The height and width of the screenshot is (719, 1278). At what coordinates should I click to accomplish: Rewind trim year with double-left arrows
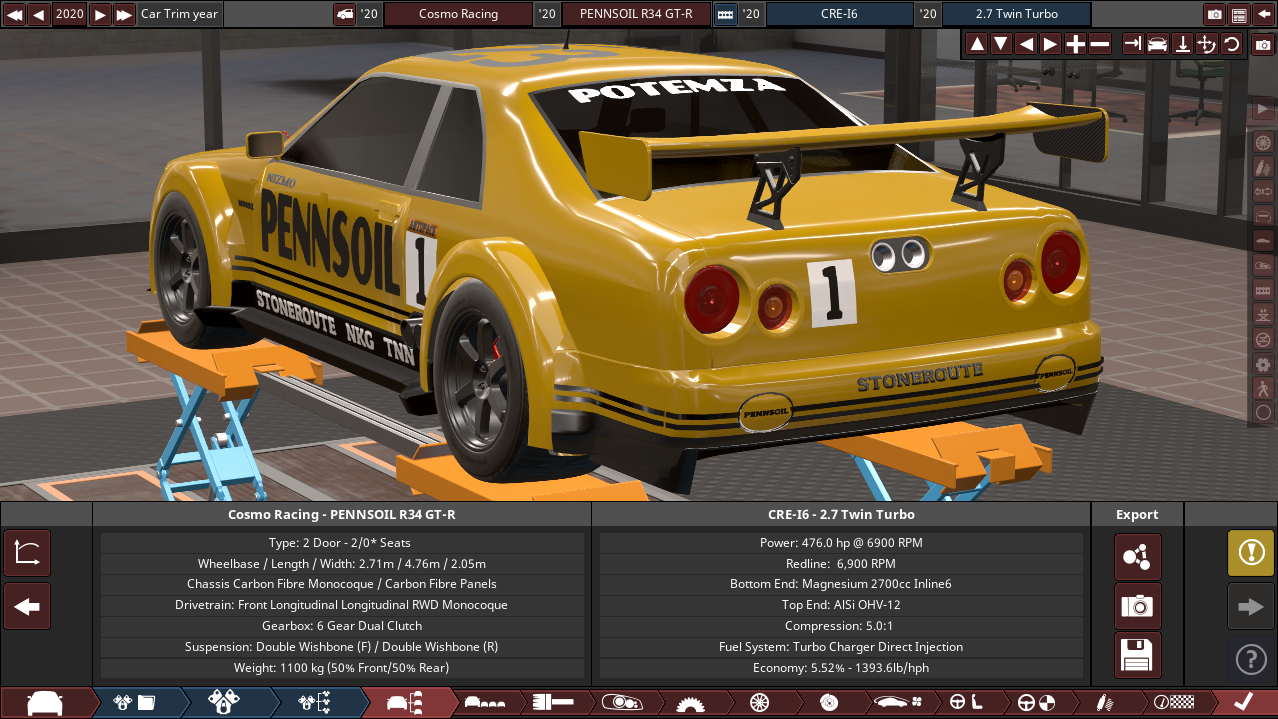(x=14, y=14)
